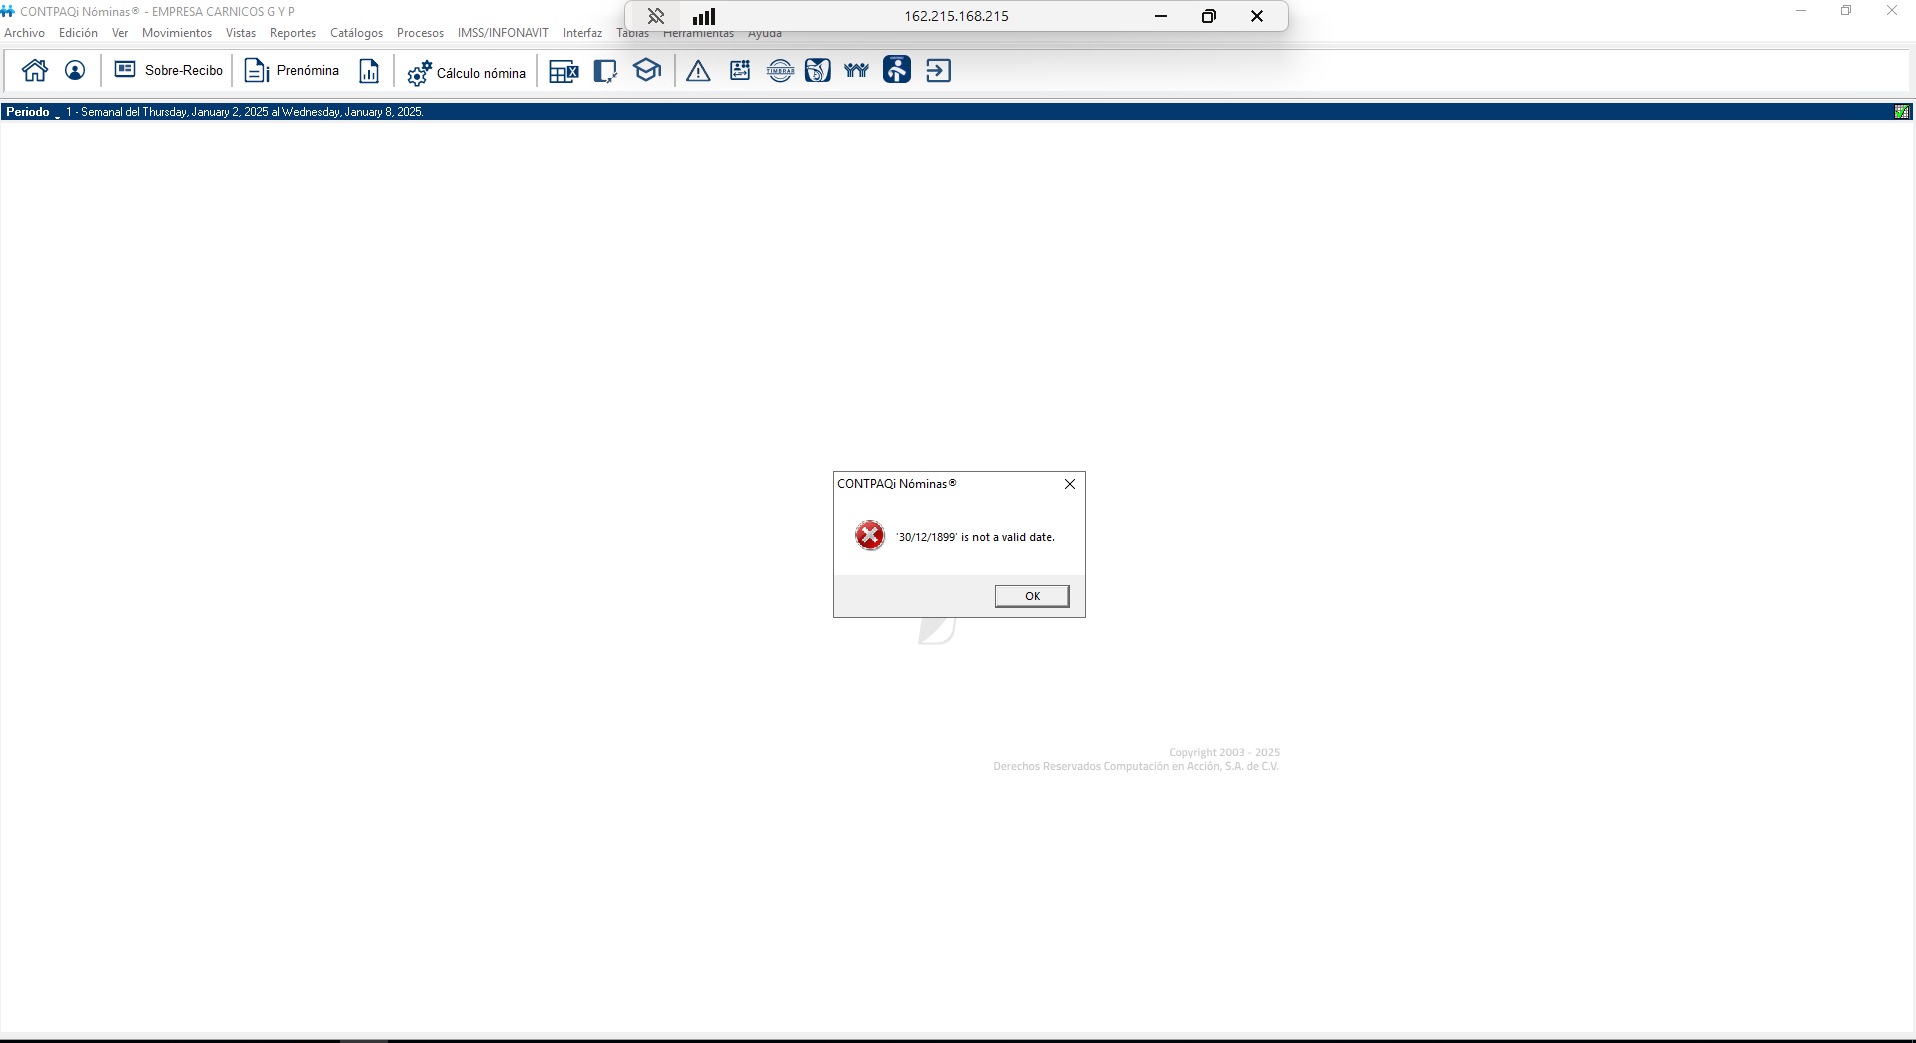Click the IMSS eagle logo icon

coord(818,71)
